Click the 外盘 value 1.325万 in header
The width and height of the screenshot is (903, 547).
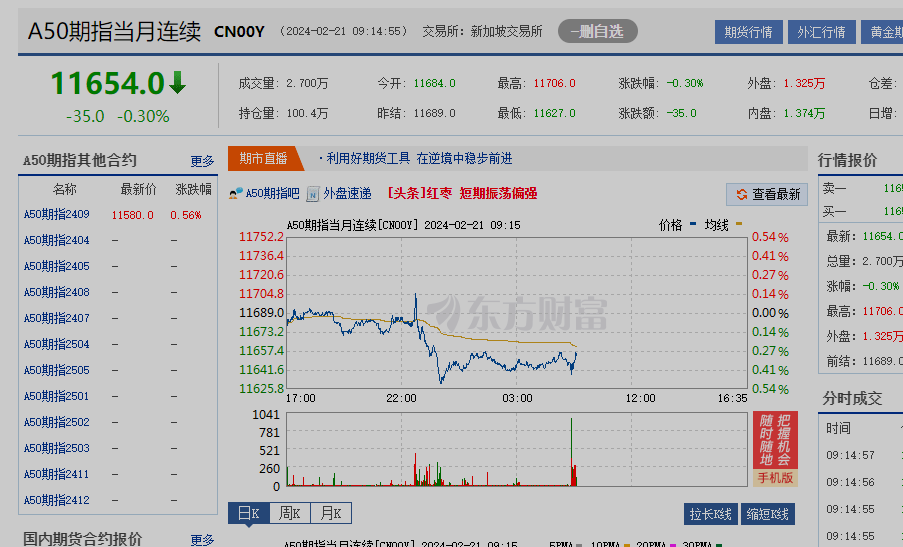click(x=804, y=83)
